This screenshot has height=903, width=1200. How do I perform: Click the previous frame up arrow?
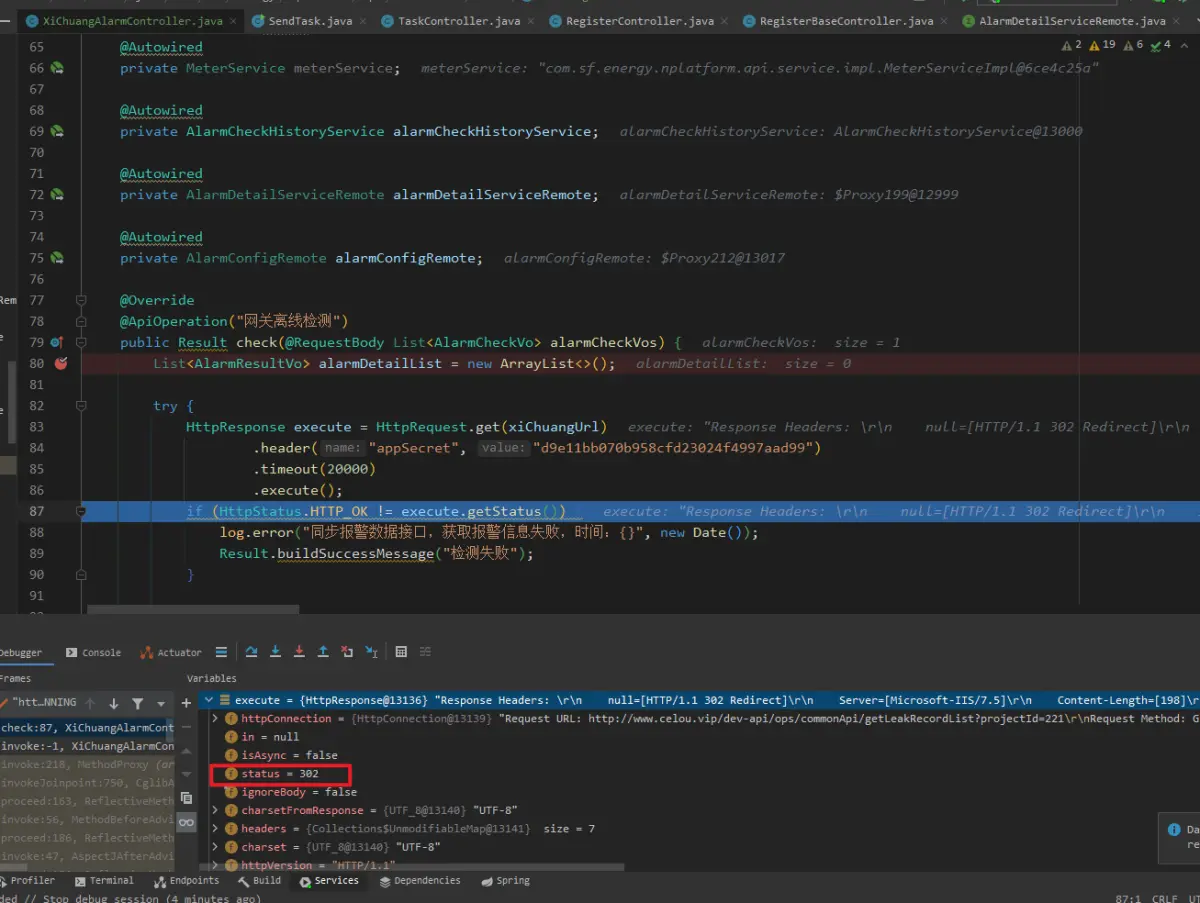90,703
